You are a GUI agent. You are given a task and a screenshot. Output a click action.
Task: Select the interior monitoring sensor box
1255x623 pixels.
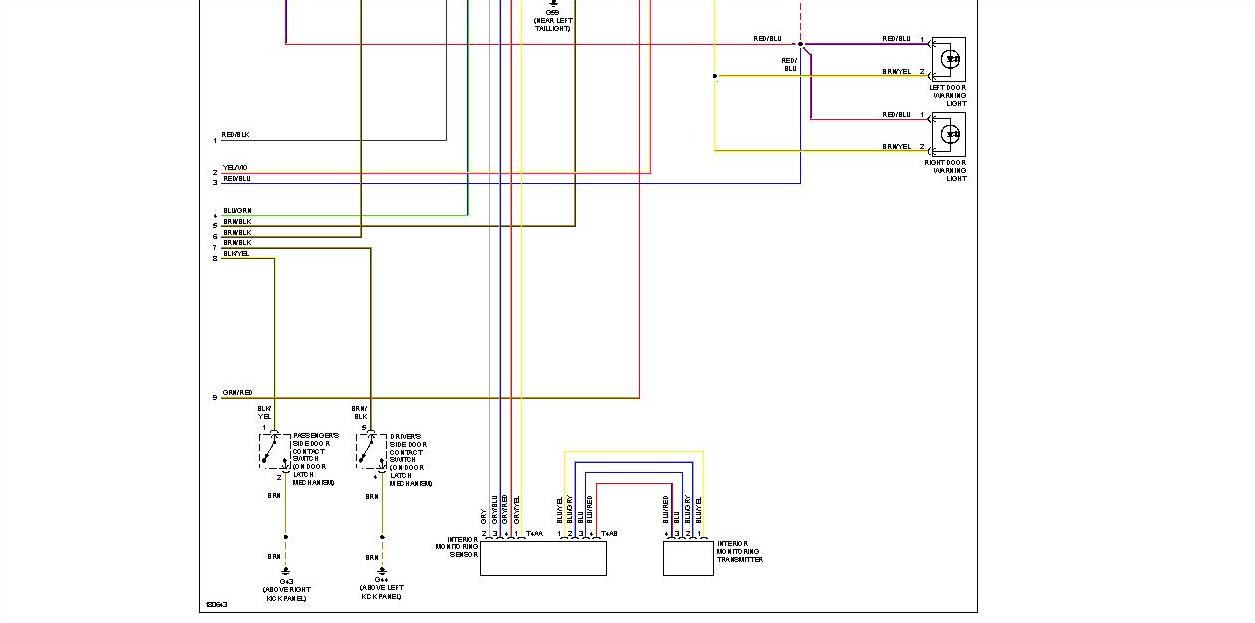543,558
